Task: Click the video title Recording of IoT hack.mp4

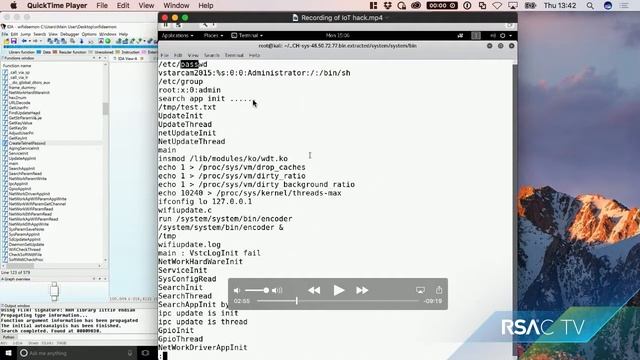Action: pos(342,18)
